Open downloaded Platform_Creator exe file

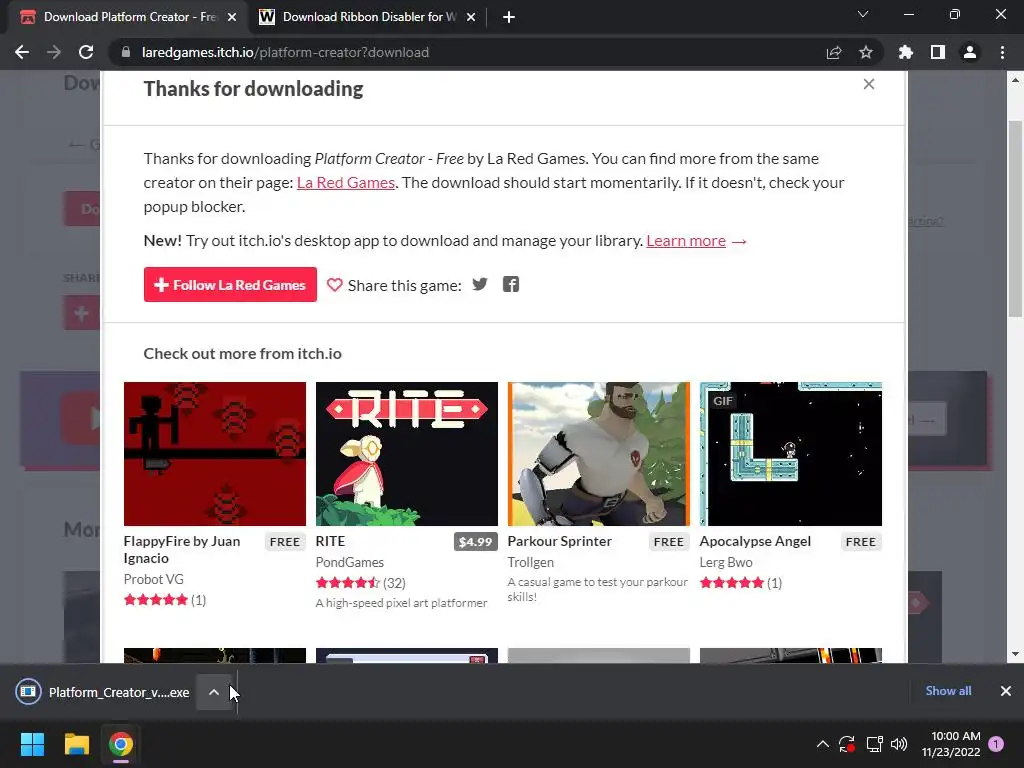[x=104, y=692]
